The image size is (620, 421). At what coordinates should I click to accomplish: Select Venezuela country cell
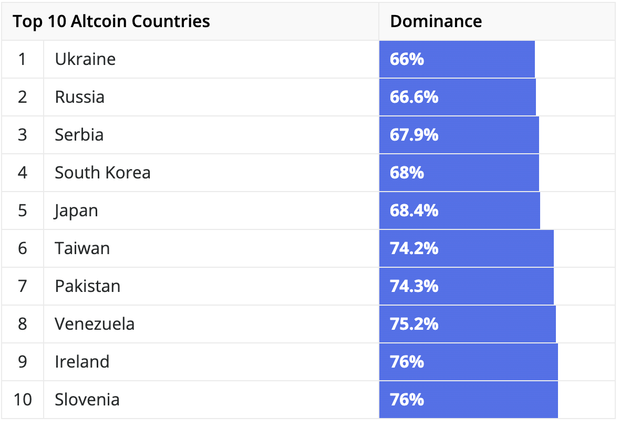click(94, 324)
